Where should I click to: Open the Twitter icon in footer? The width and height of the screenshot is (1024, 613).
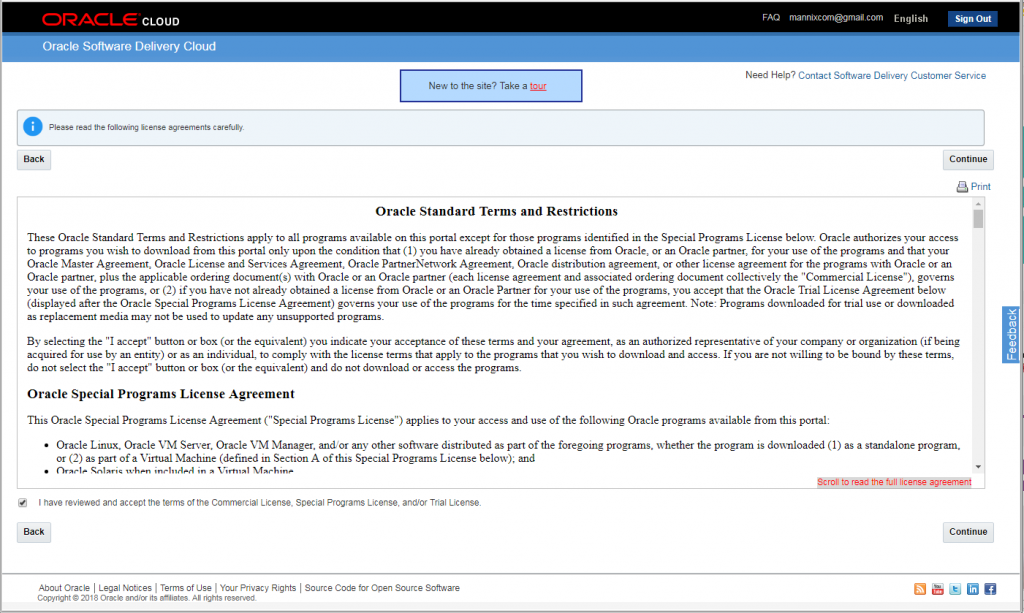pos(955,589)
